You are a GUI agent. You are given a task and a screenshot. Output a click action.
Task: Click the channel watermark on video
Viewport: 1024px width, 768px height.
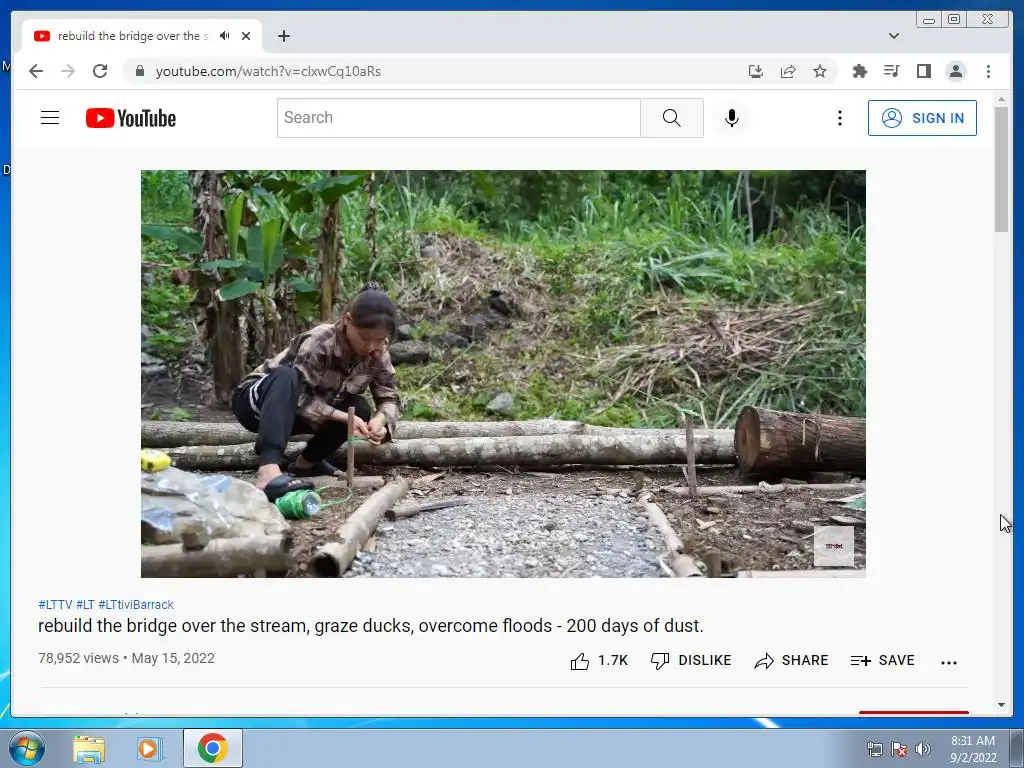pos(834,546)
